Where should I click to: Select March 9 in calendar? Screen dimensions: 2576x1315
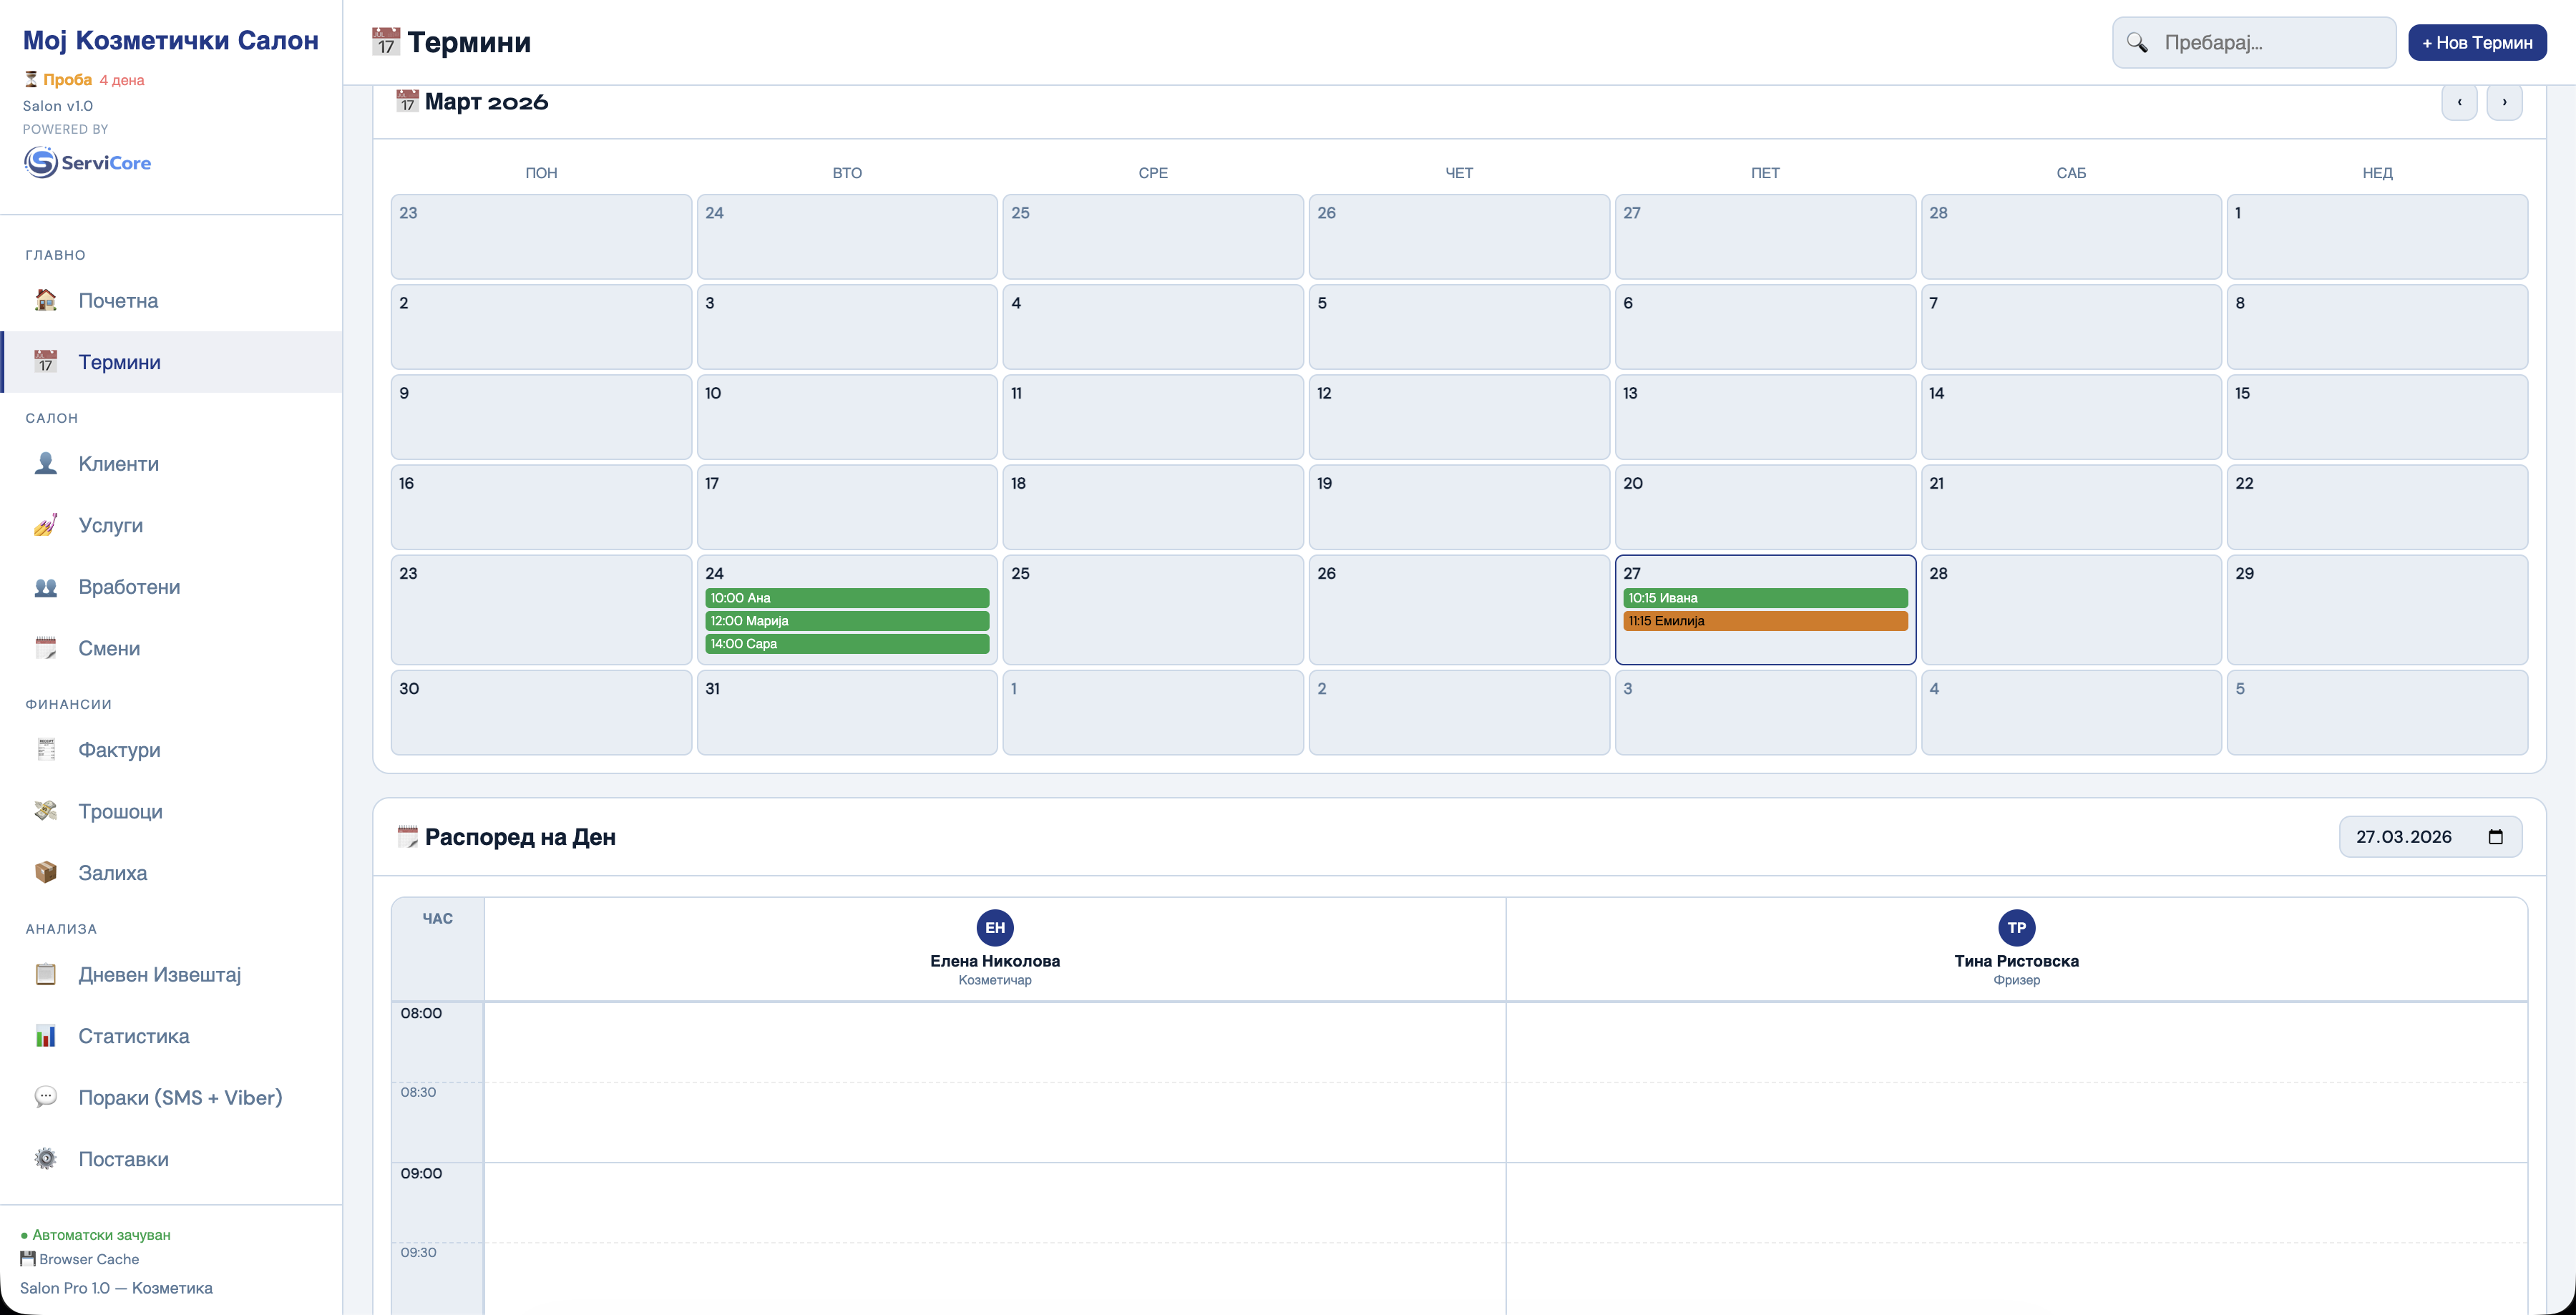[541, 417]
